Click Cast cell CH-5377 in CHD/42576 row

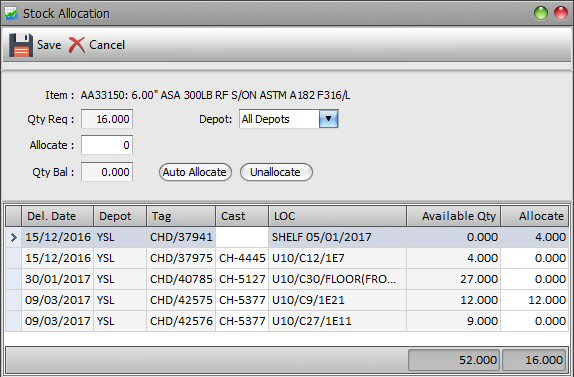click(x=242, y=321)
